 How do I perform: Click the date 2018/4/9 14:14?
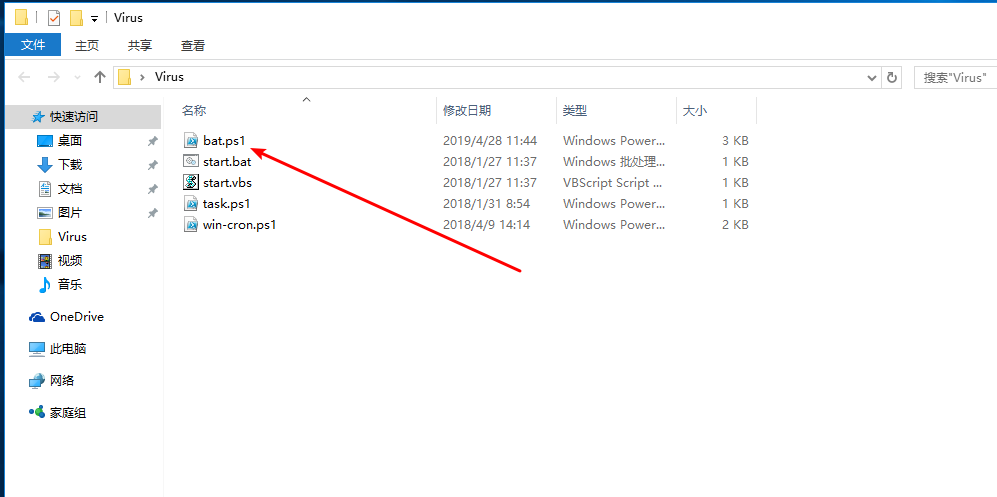(x=486, y=224)
